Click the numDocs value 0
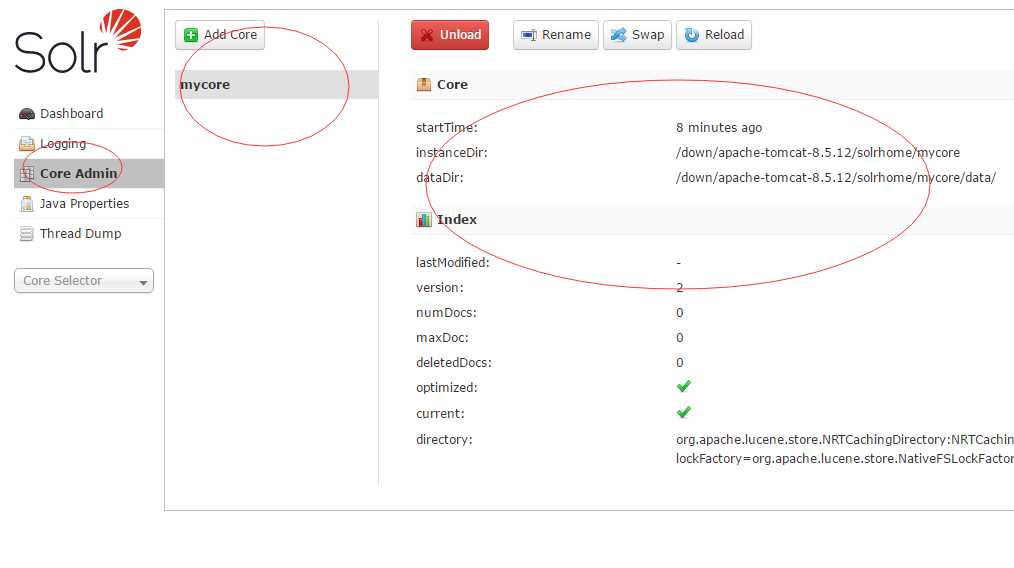The height and width of the screenshot is (568, 1014). pos(680,313)
